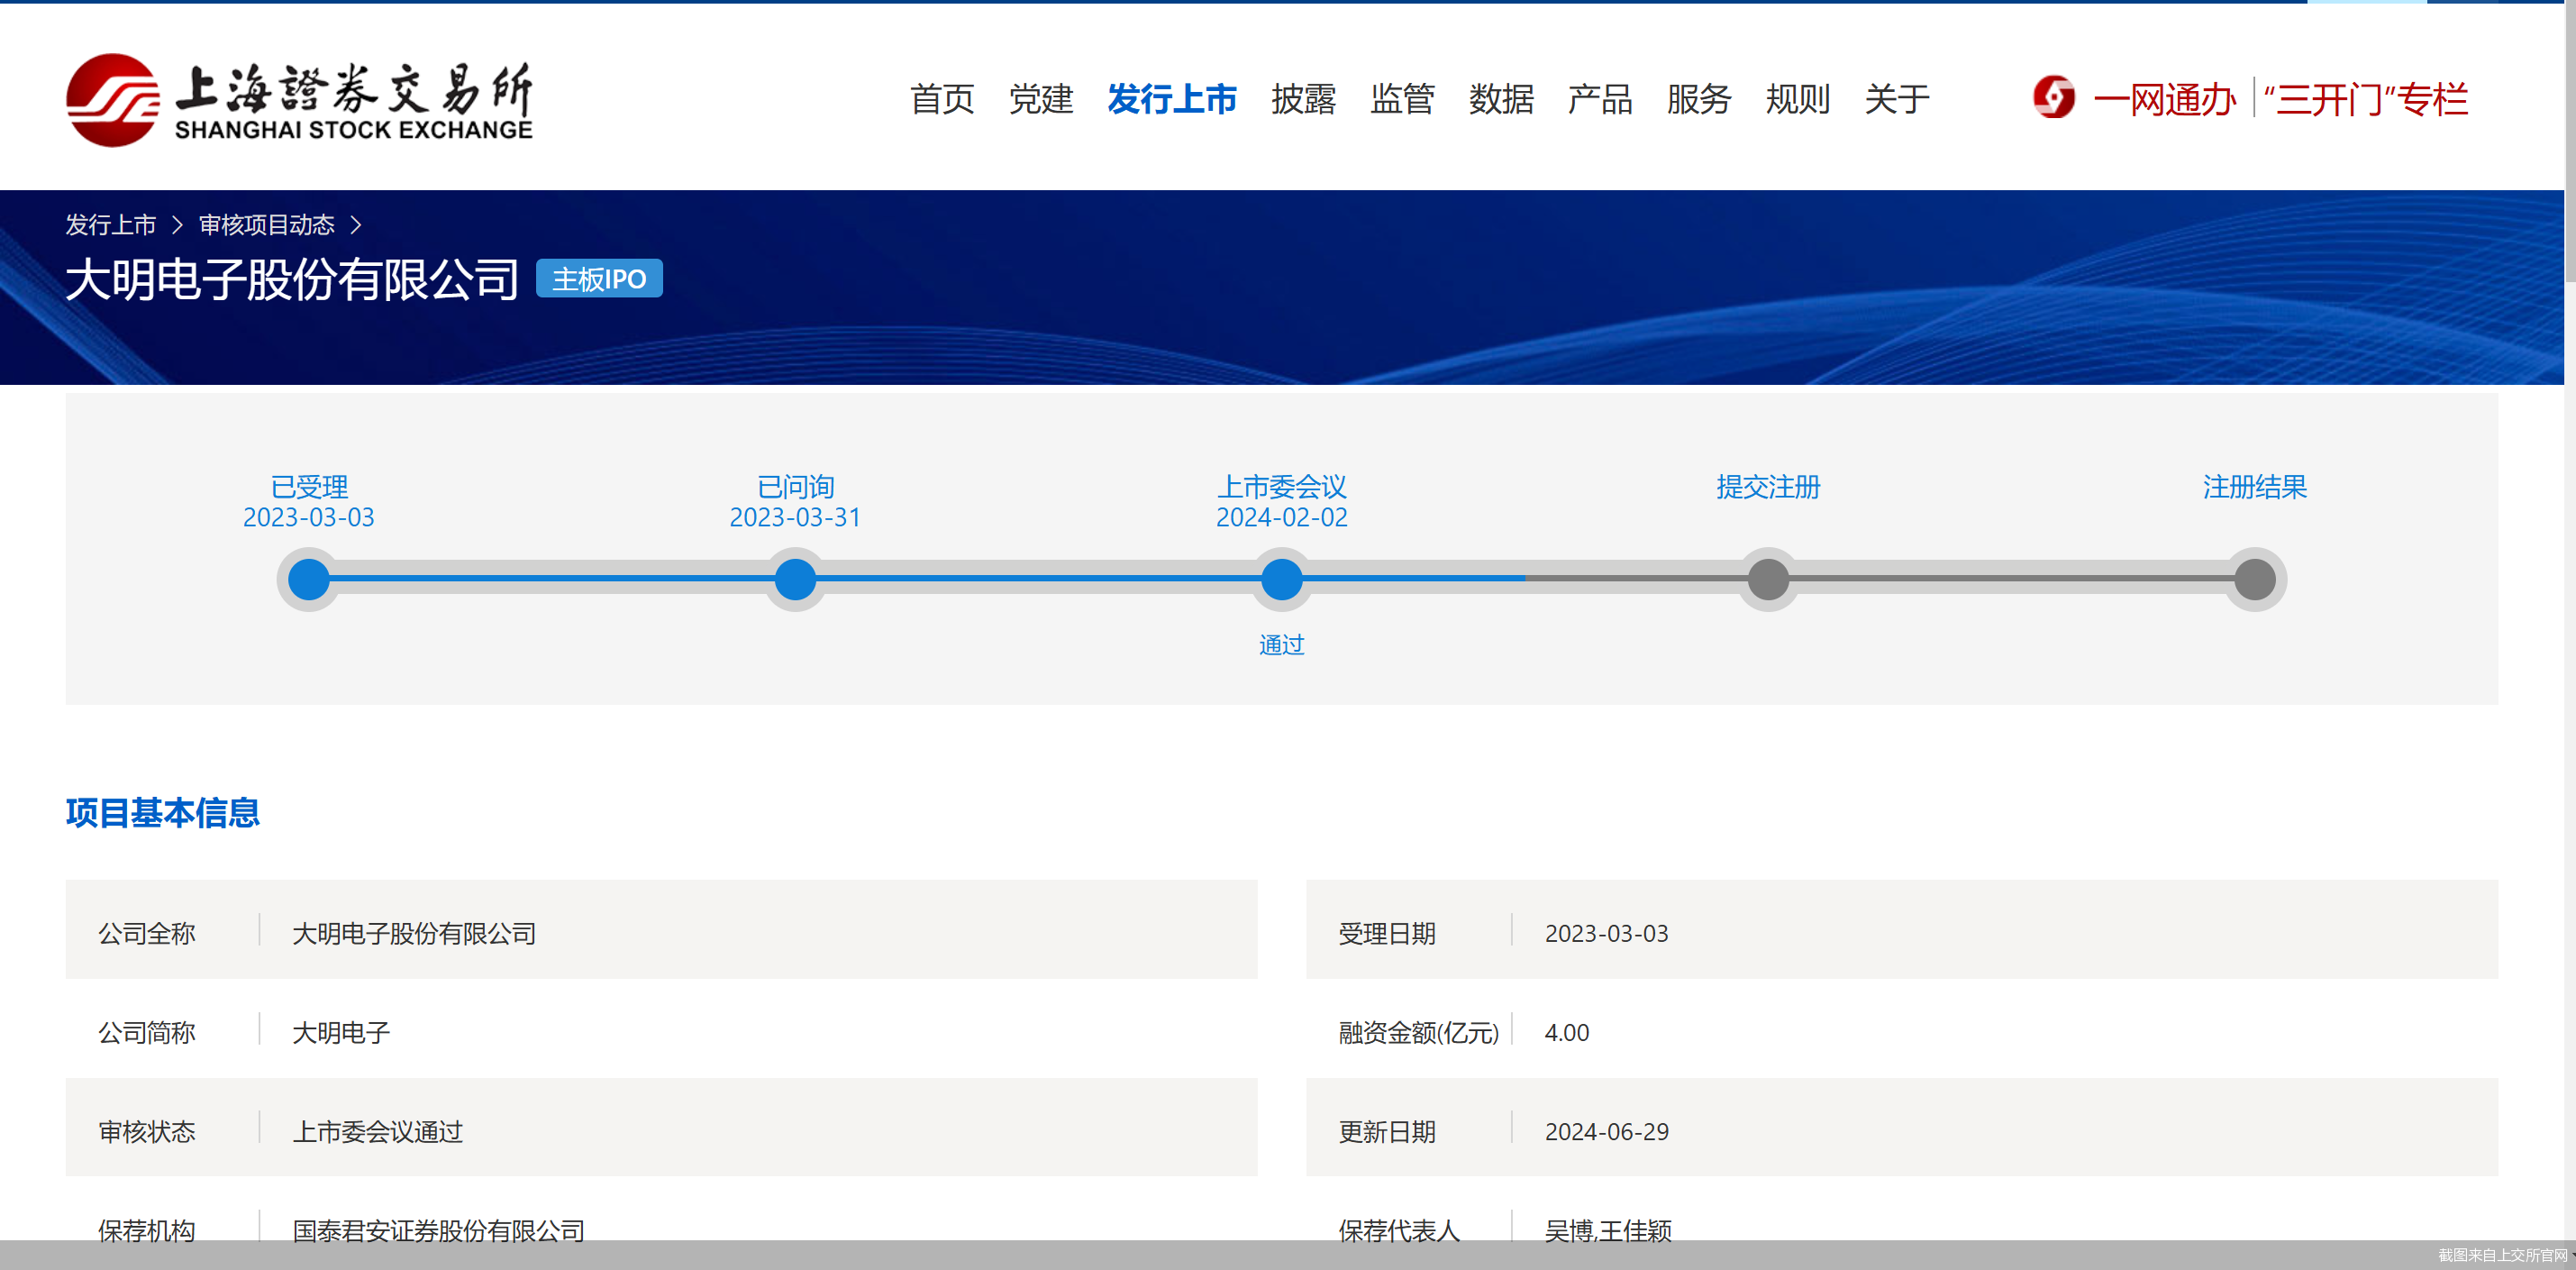This screenshot has width=2576, height=1270.
Task: Open the 披露 menu
Action: (1303, 99)
